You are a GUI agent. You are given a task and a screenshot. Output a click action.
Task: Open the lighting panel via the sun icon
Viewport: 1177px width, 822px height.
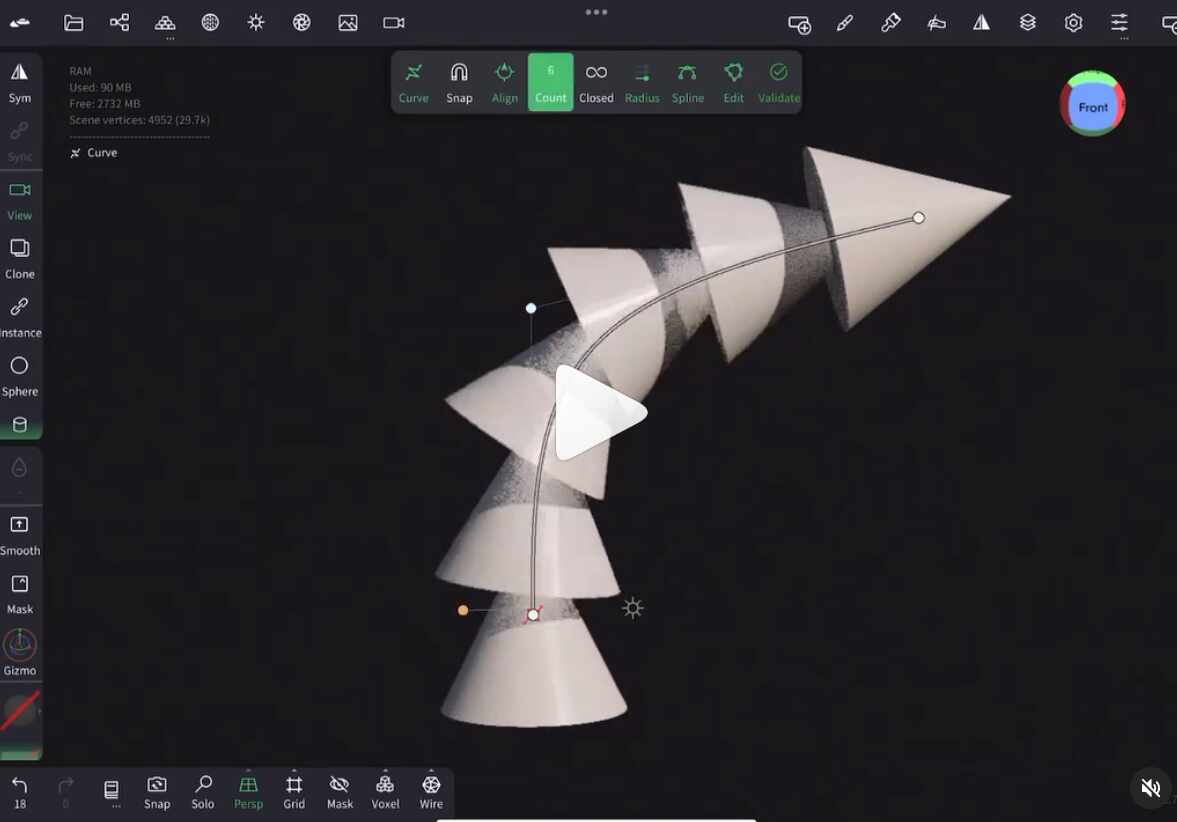point(256,21)
